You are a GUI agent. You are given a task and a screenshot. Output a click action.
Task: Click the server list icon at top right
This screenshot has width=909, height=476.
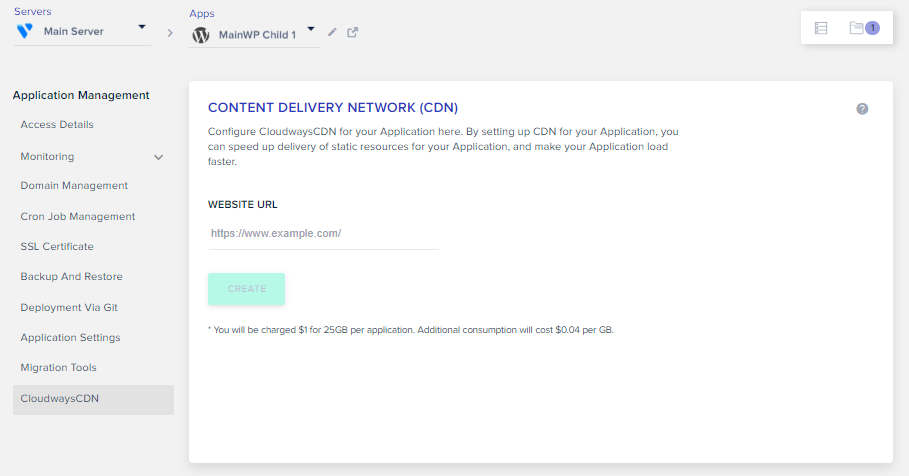tap(821, 28)
